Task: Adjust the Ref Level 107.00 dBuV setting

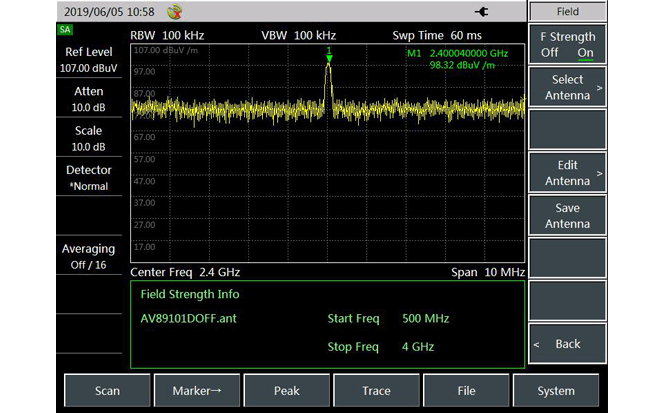Action: click(89, 60)
